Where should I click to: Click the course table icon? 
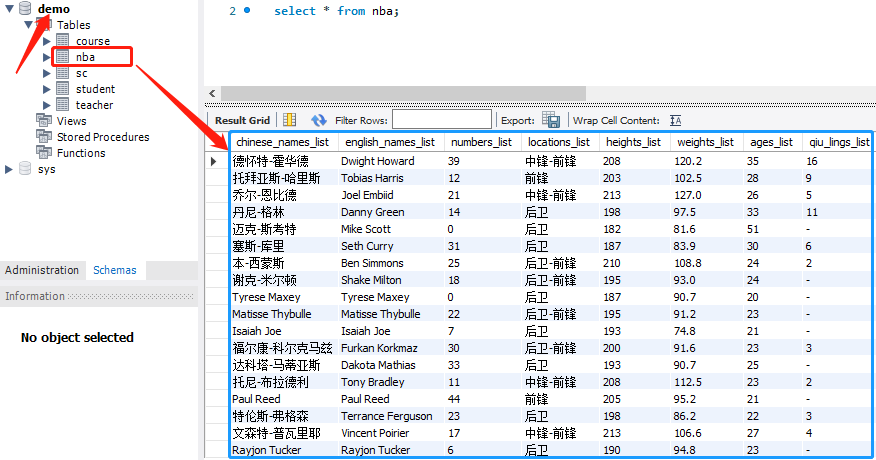pyautogui.click(x=63, y=41)
